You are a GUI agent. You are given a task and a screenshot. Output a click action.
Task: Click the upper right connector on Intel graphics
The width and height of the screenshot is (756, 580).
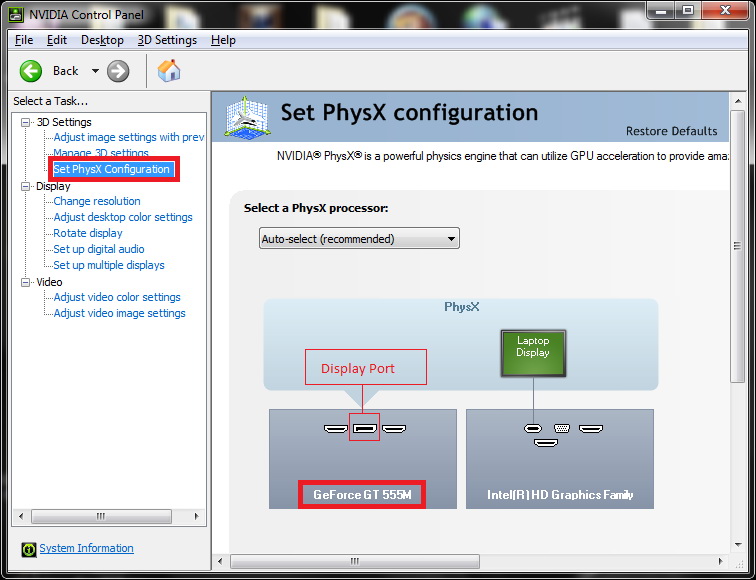(x=591, y=428)
